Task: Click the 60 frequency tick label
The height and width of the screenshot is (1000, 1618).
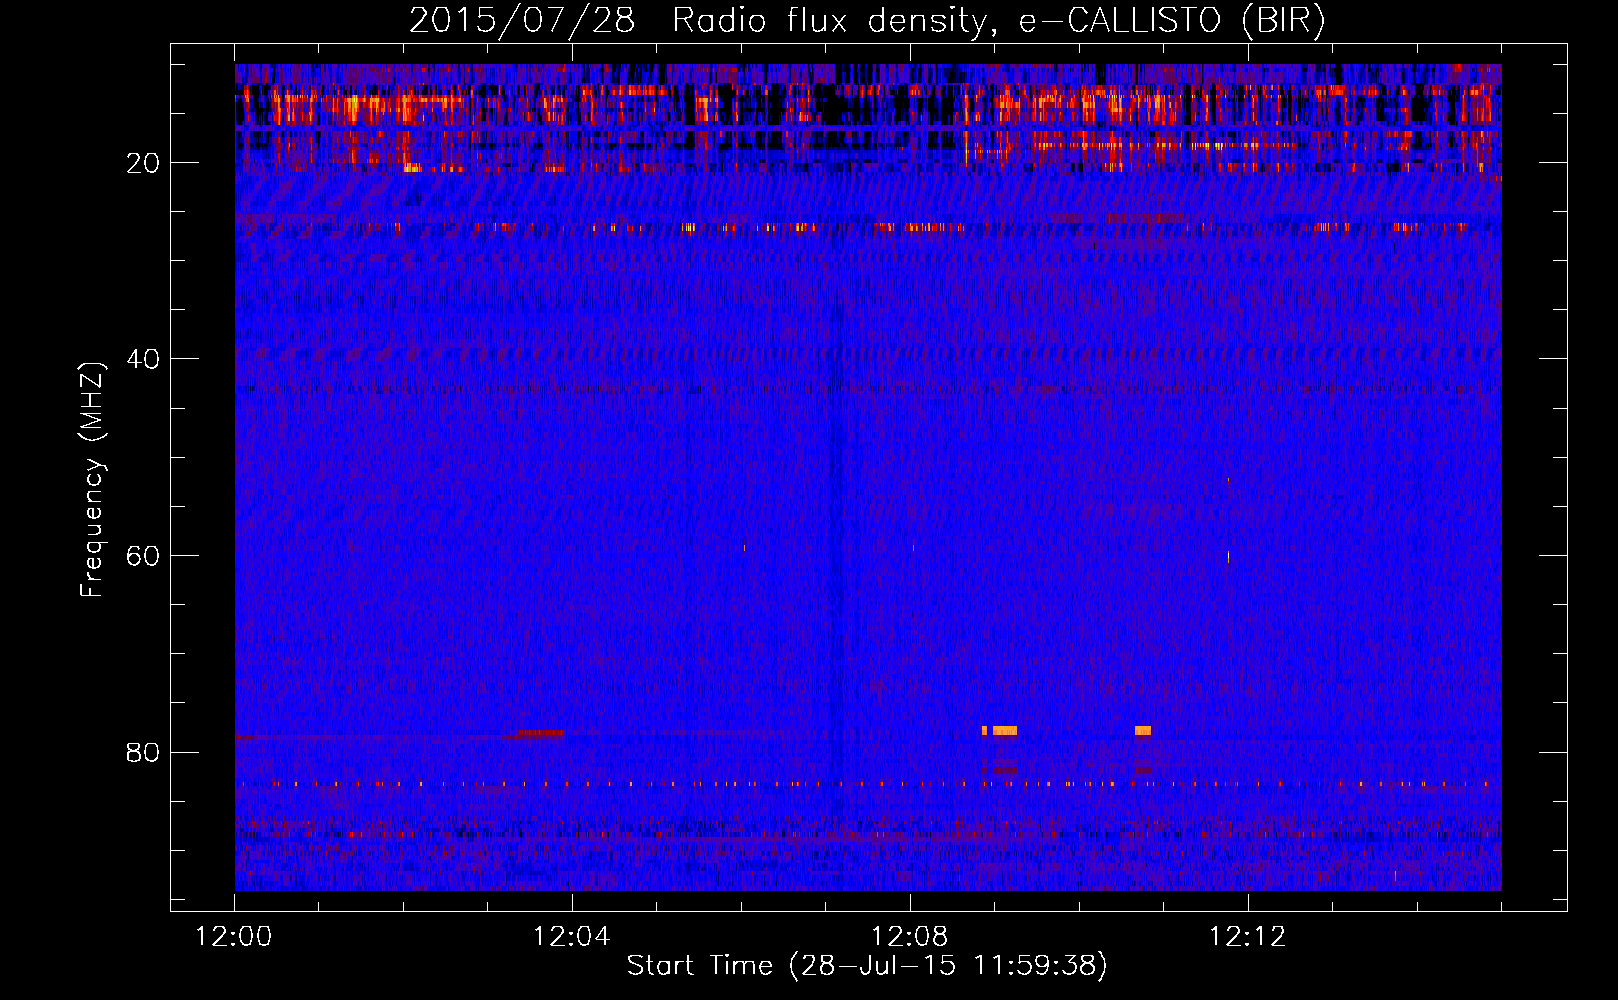Action: 144,556
